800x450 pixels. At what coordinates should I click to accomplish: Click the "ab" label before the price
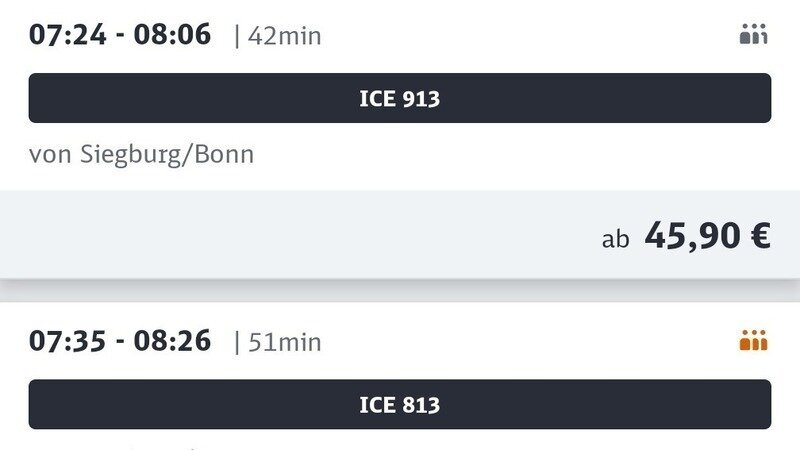click(616, 240)
